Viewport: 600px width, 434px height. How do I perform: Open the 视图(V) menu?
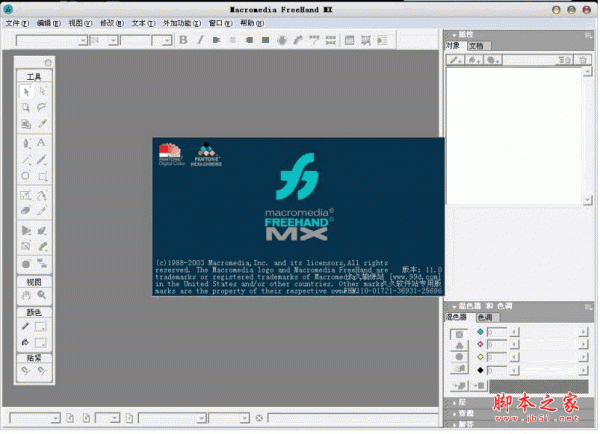[80, 23]
